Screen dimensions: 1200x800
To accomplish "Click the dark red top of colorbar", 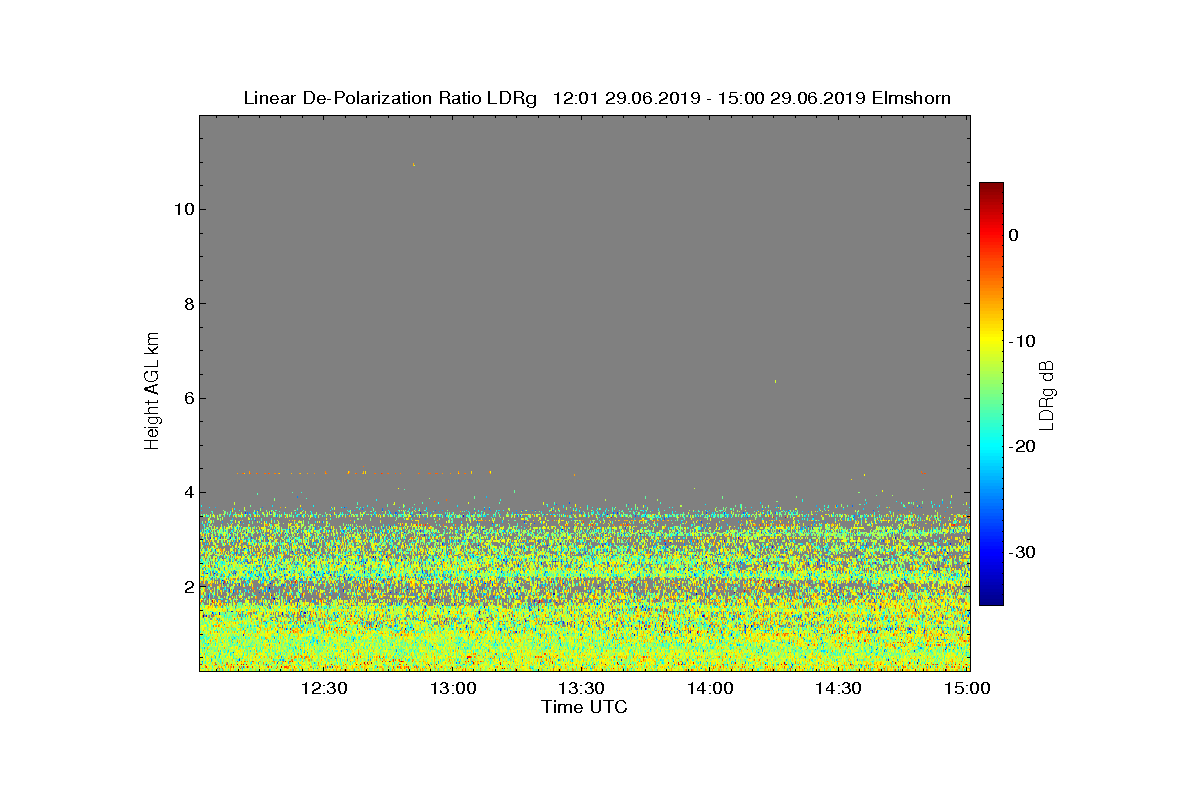I will (x=991, y=189).
